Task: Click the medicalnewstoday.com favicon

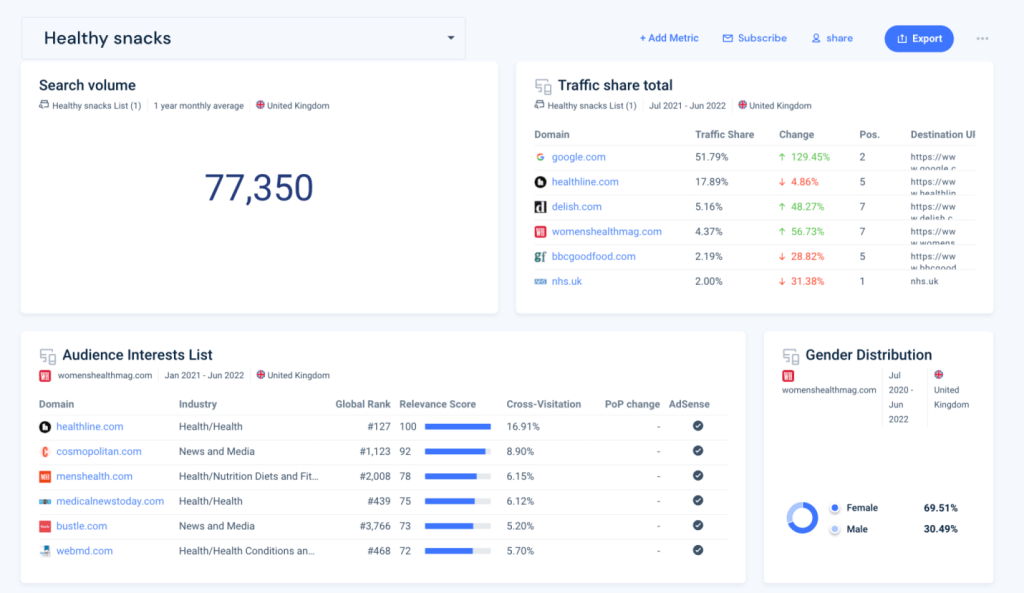Action: pos(45,502)
